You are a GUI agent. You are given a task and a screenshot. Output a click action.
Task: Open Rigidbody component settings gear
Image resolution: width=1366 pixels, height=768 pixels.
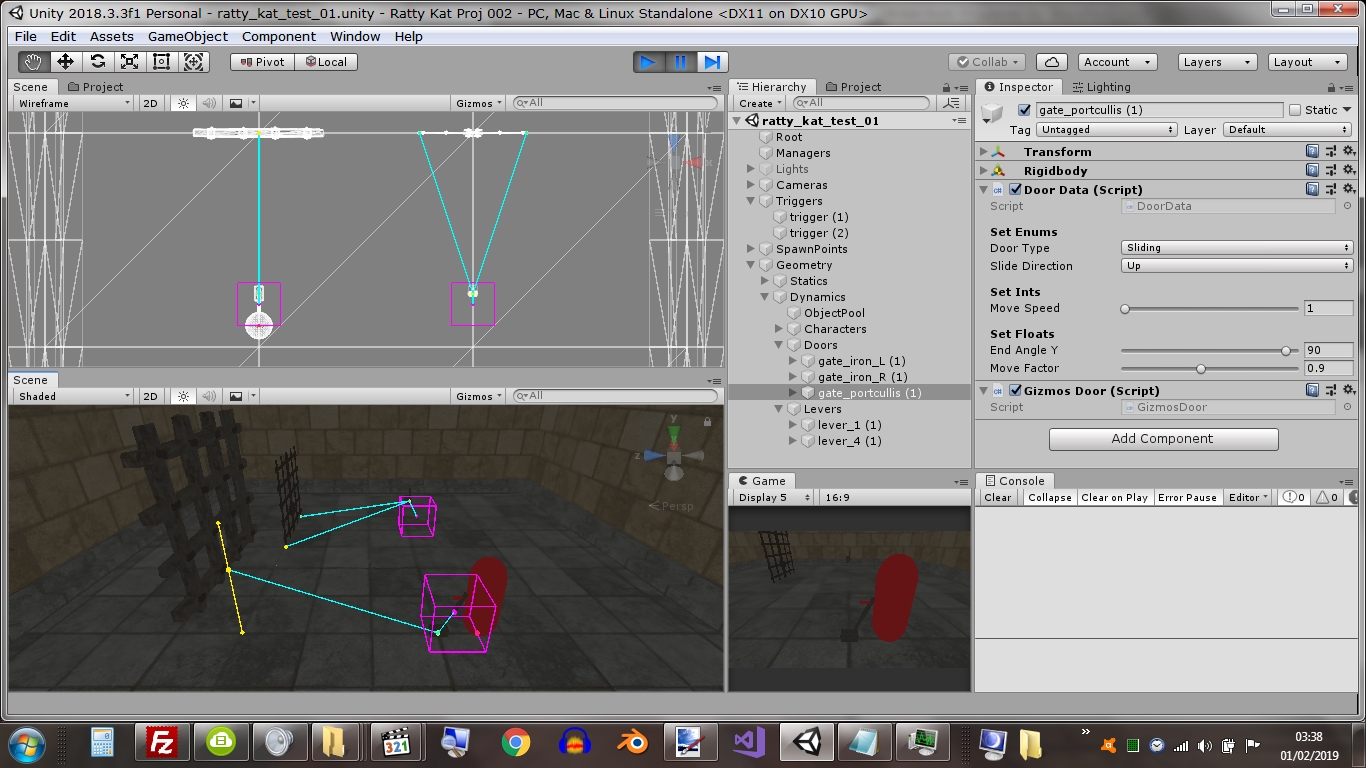[x=1348, y=171]
